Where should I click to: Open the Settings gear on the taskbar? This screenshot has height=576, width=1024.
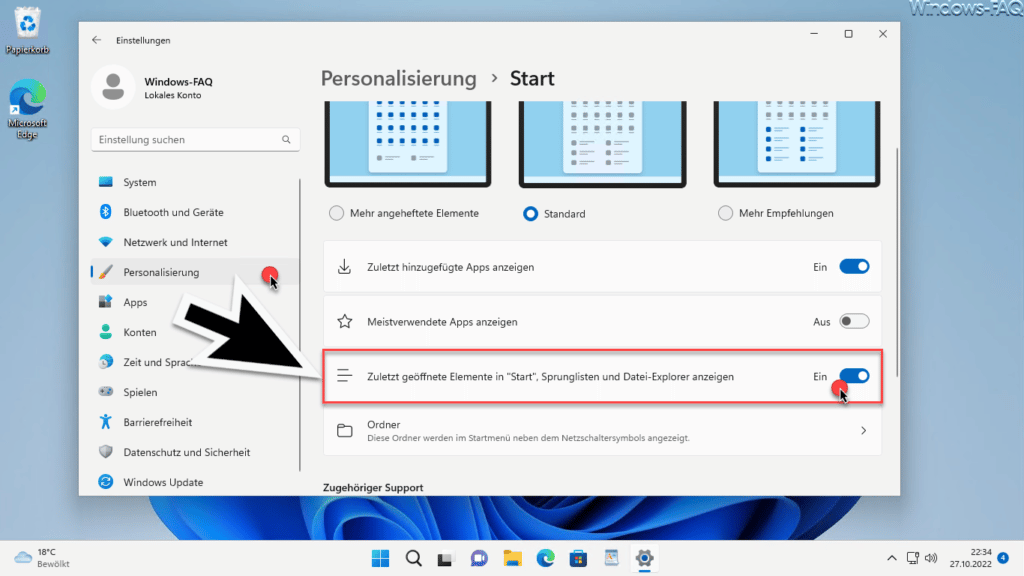click(x=644, y=558)
